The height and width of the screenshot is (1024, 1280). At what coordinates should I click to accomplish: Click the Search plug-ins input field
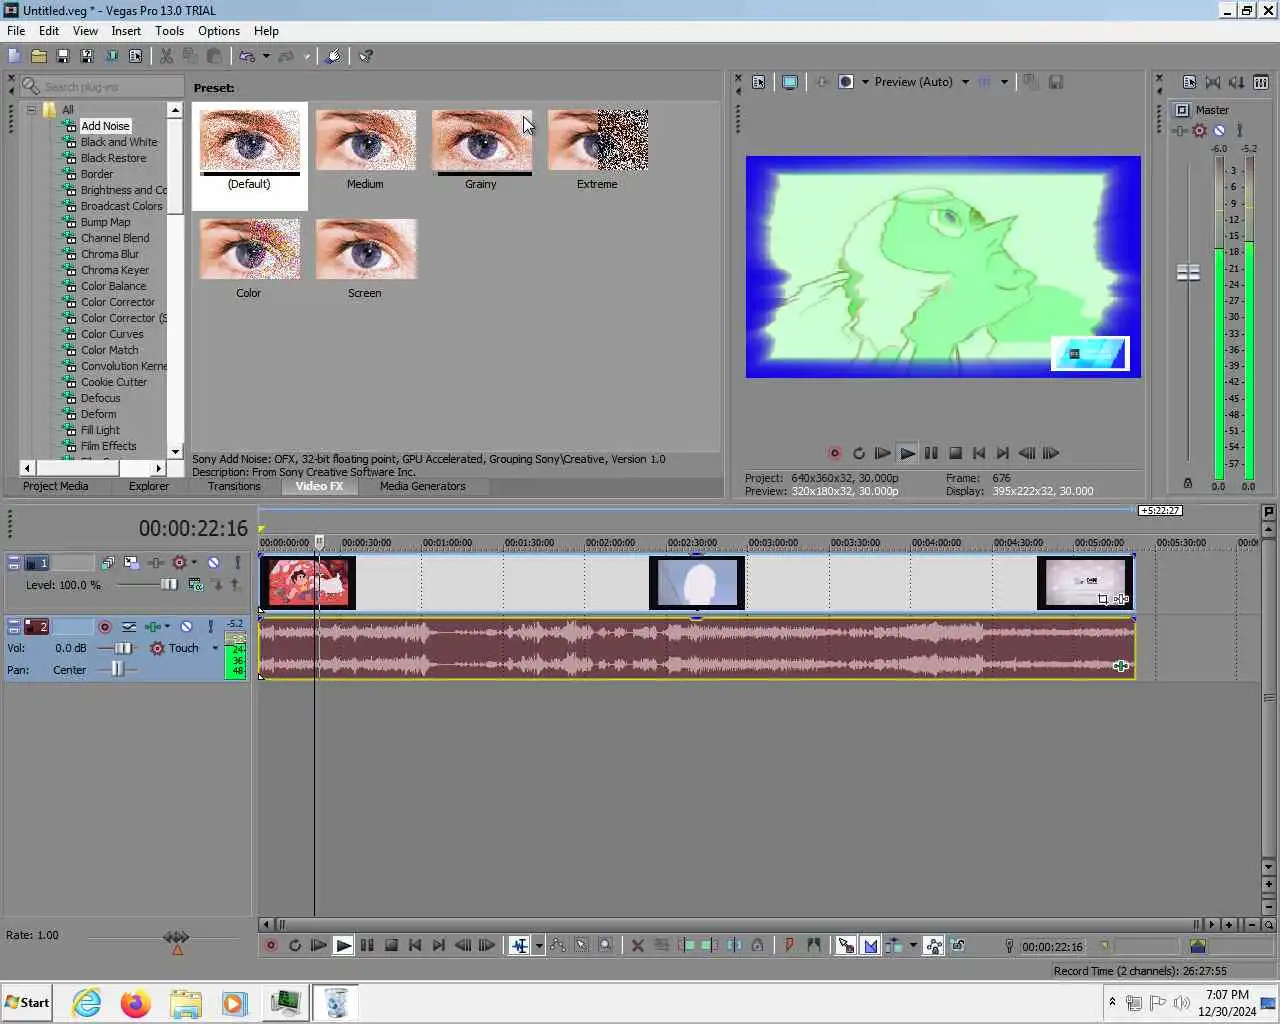coord(102,87)
